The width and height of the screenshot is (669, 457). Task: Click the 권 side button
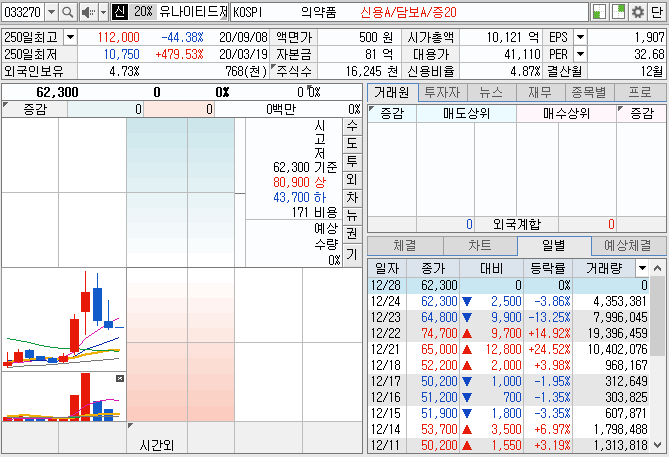click(x=352, y=234)
